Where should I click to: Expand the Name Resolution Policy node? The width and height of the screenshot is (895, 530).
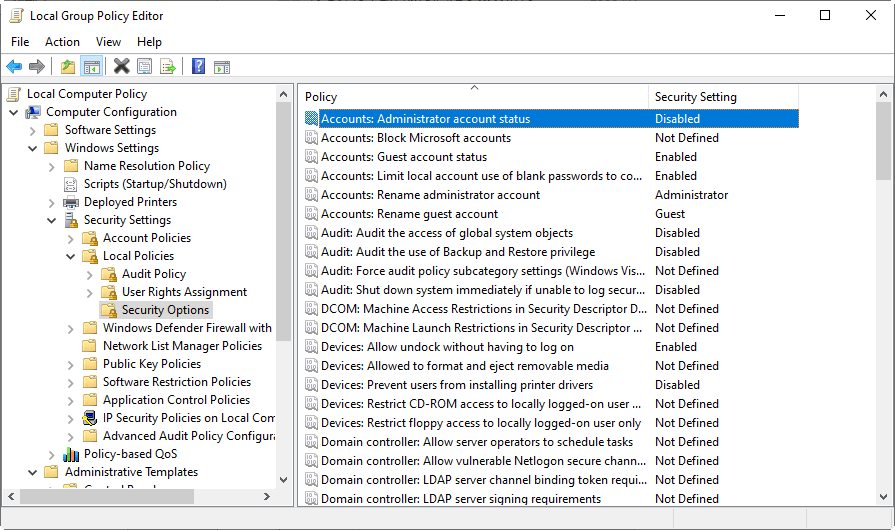pos(51,167)
